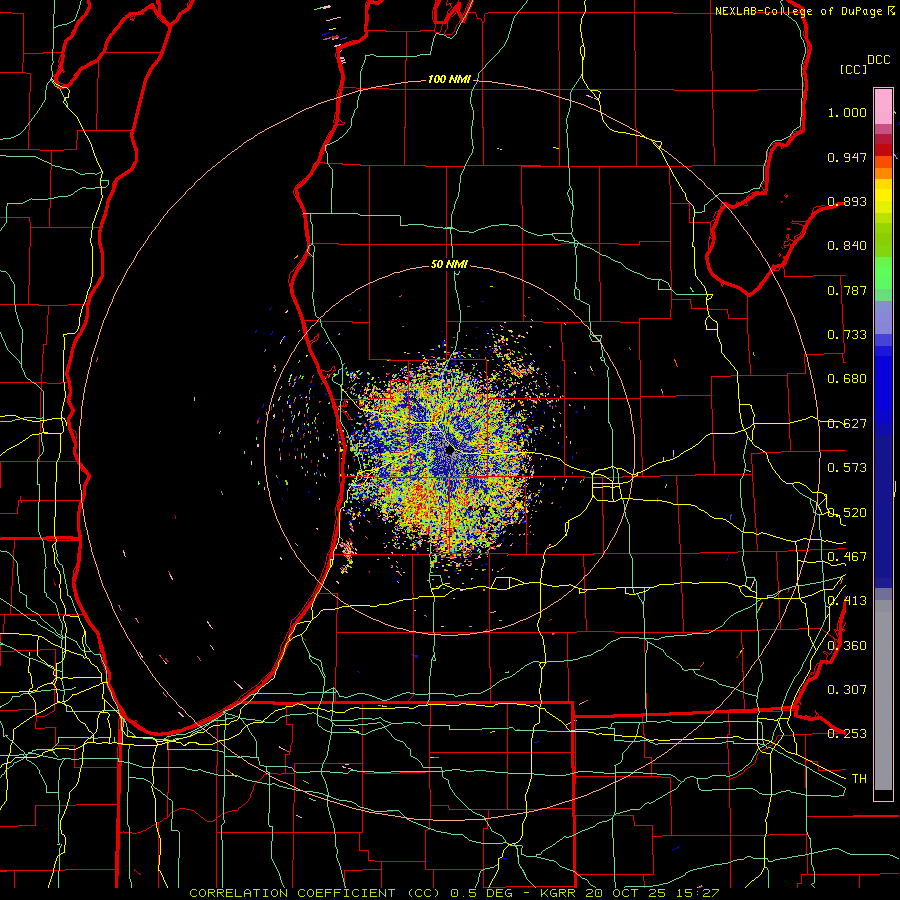900x900 pixels.
Task: Click the 0.627 value on color scale
Action: tap(847, 424)
